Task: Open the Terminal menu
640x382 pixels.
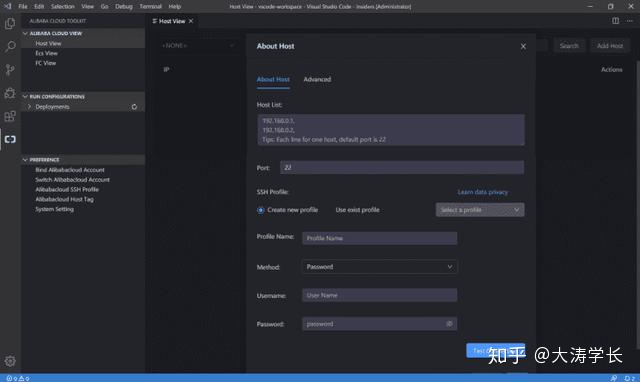Action: (x=151, y=7)
